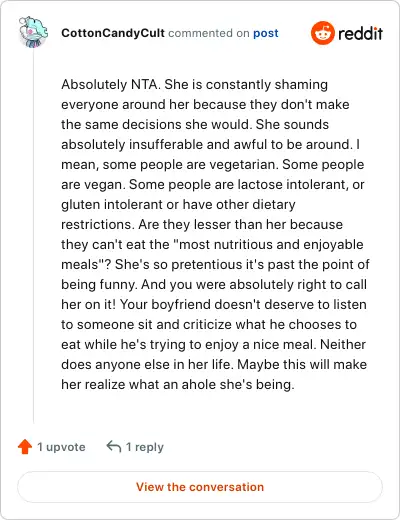The image size is (400, 520).
Task: Click the line "gluten intolerant or have other dietary"
Action: pos(178,204)
